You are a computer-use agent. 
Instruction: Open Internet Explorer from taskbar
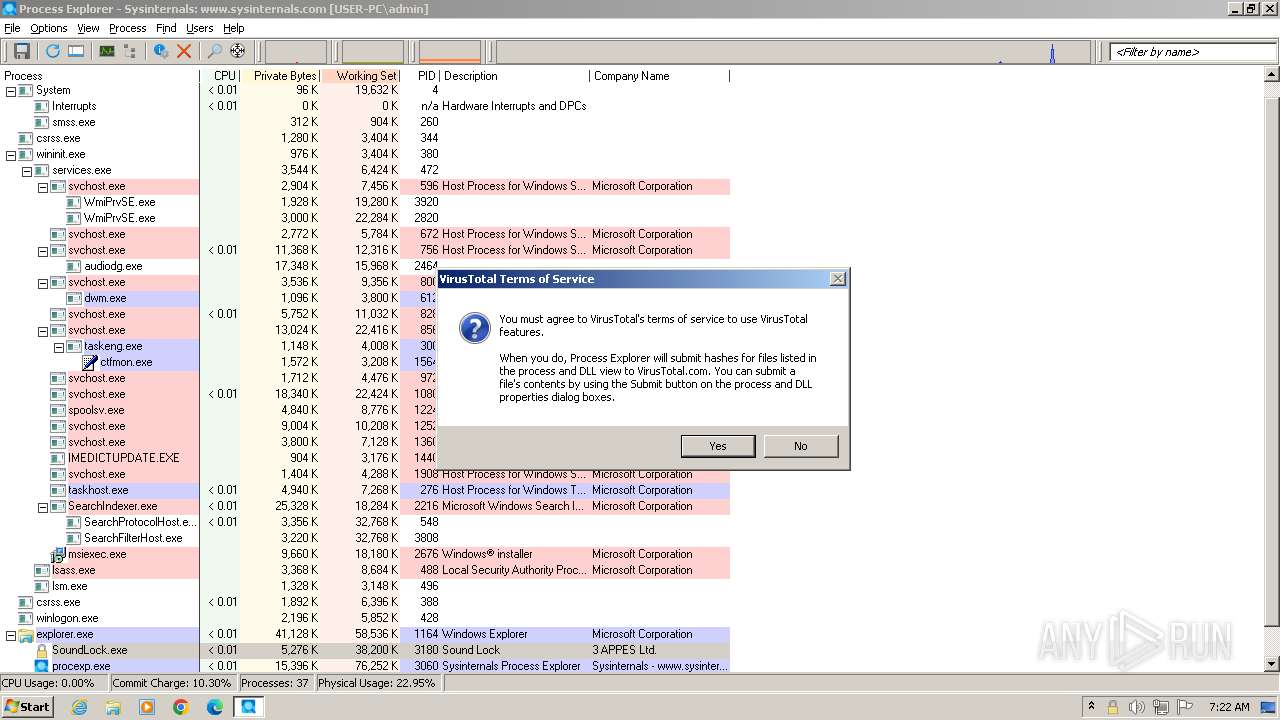click(79, 707)
